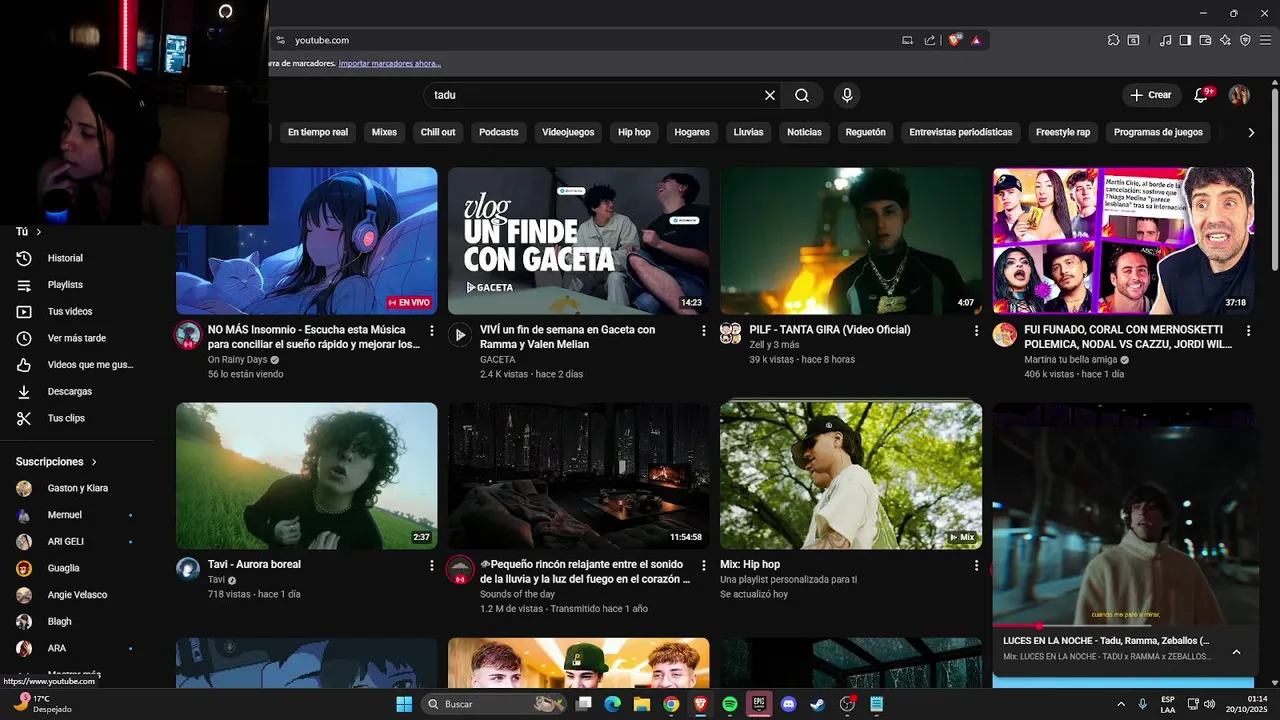Open the On Rainy Days channel name
This screenshot has width=1280, height=720.
(238, 359)
